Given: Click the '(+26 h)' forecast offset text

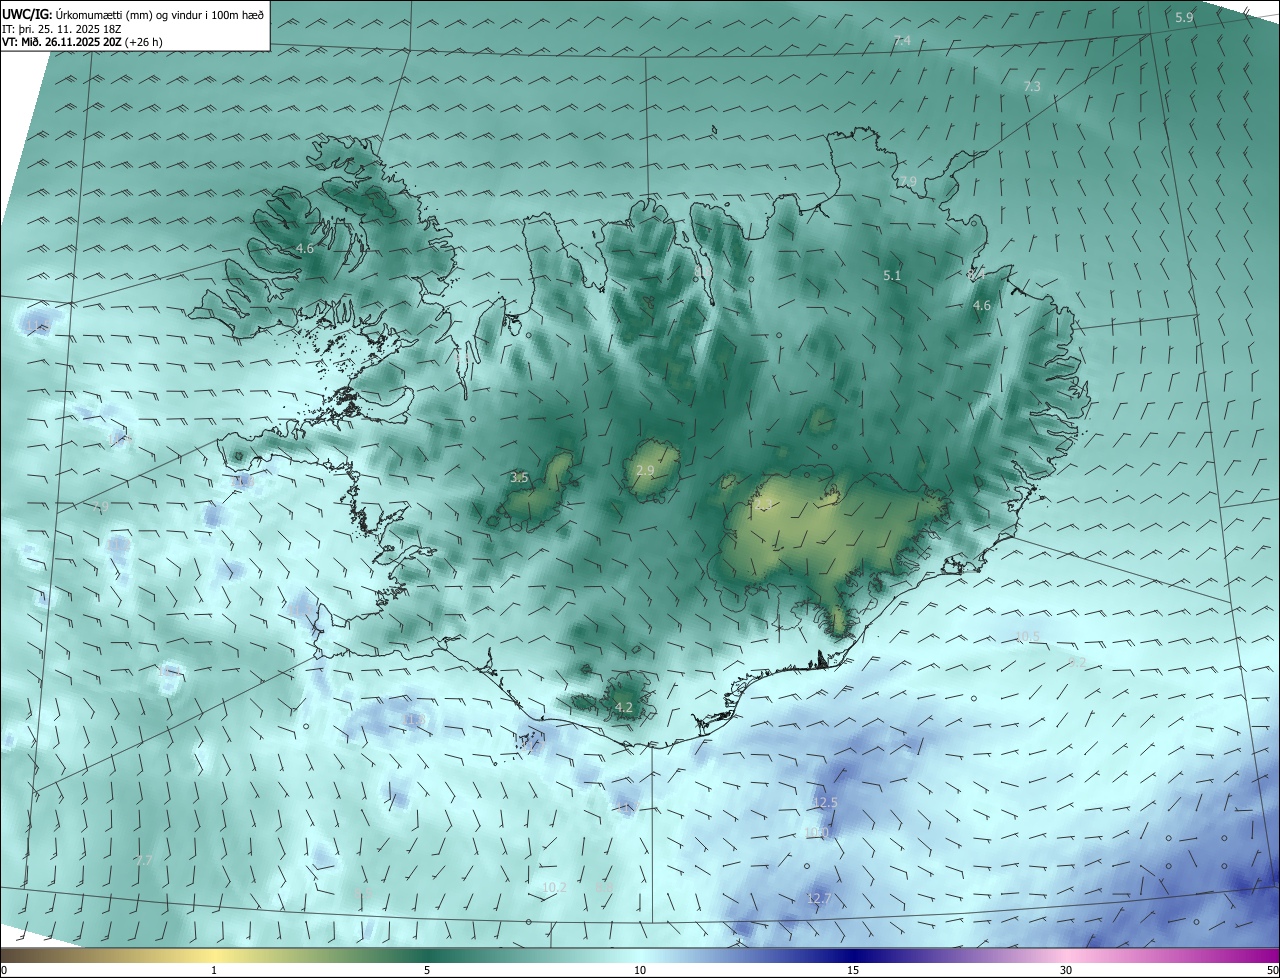Looking at the screenshot, I should click(x=144, y=42).
